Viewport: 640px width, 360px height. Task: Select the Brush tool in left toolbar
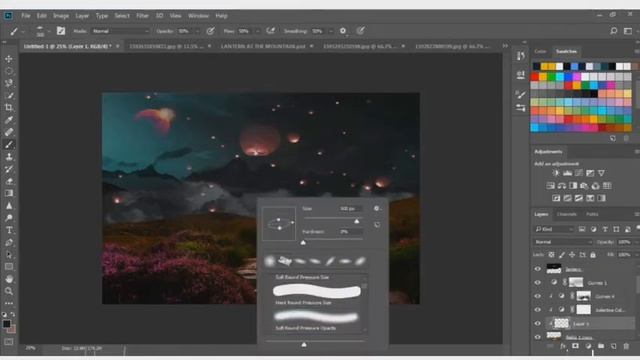point(9,144)
